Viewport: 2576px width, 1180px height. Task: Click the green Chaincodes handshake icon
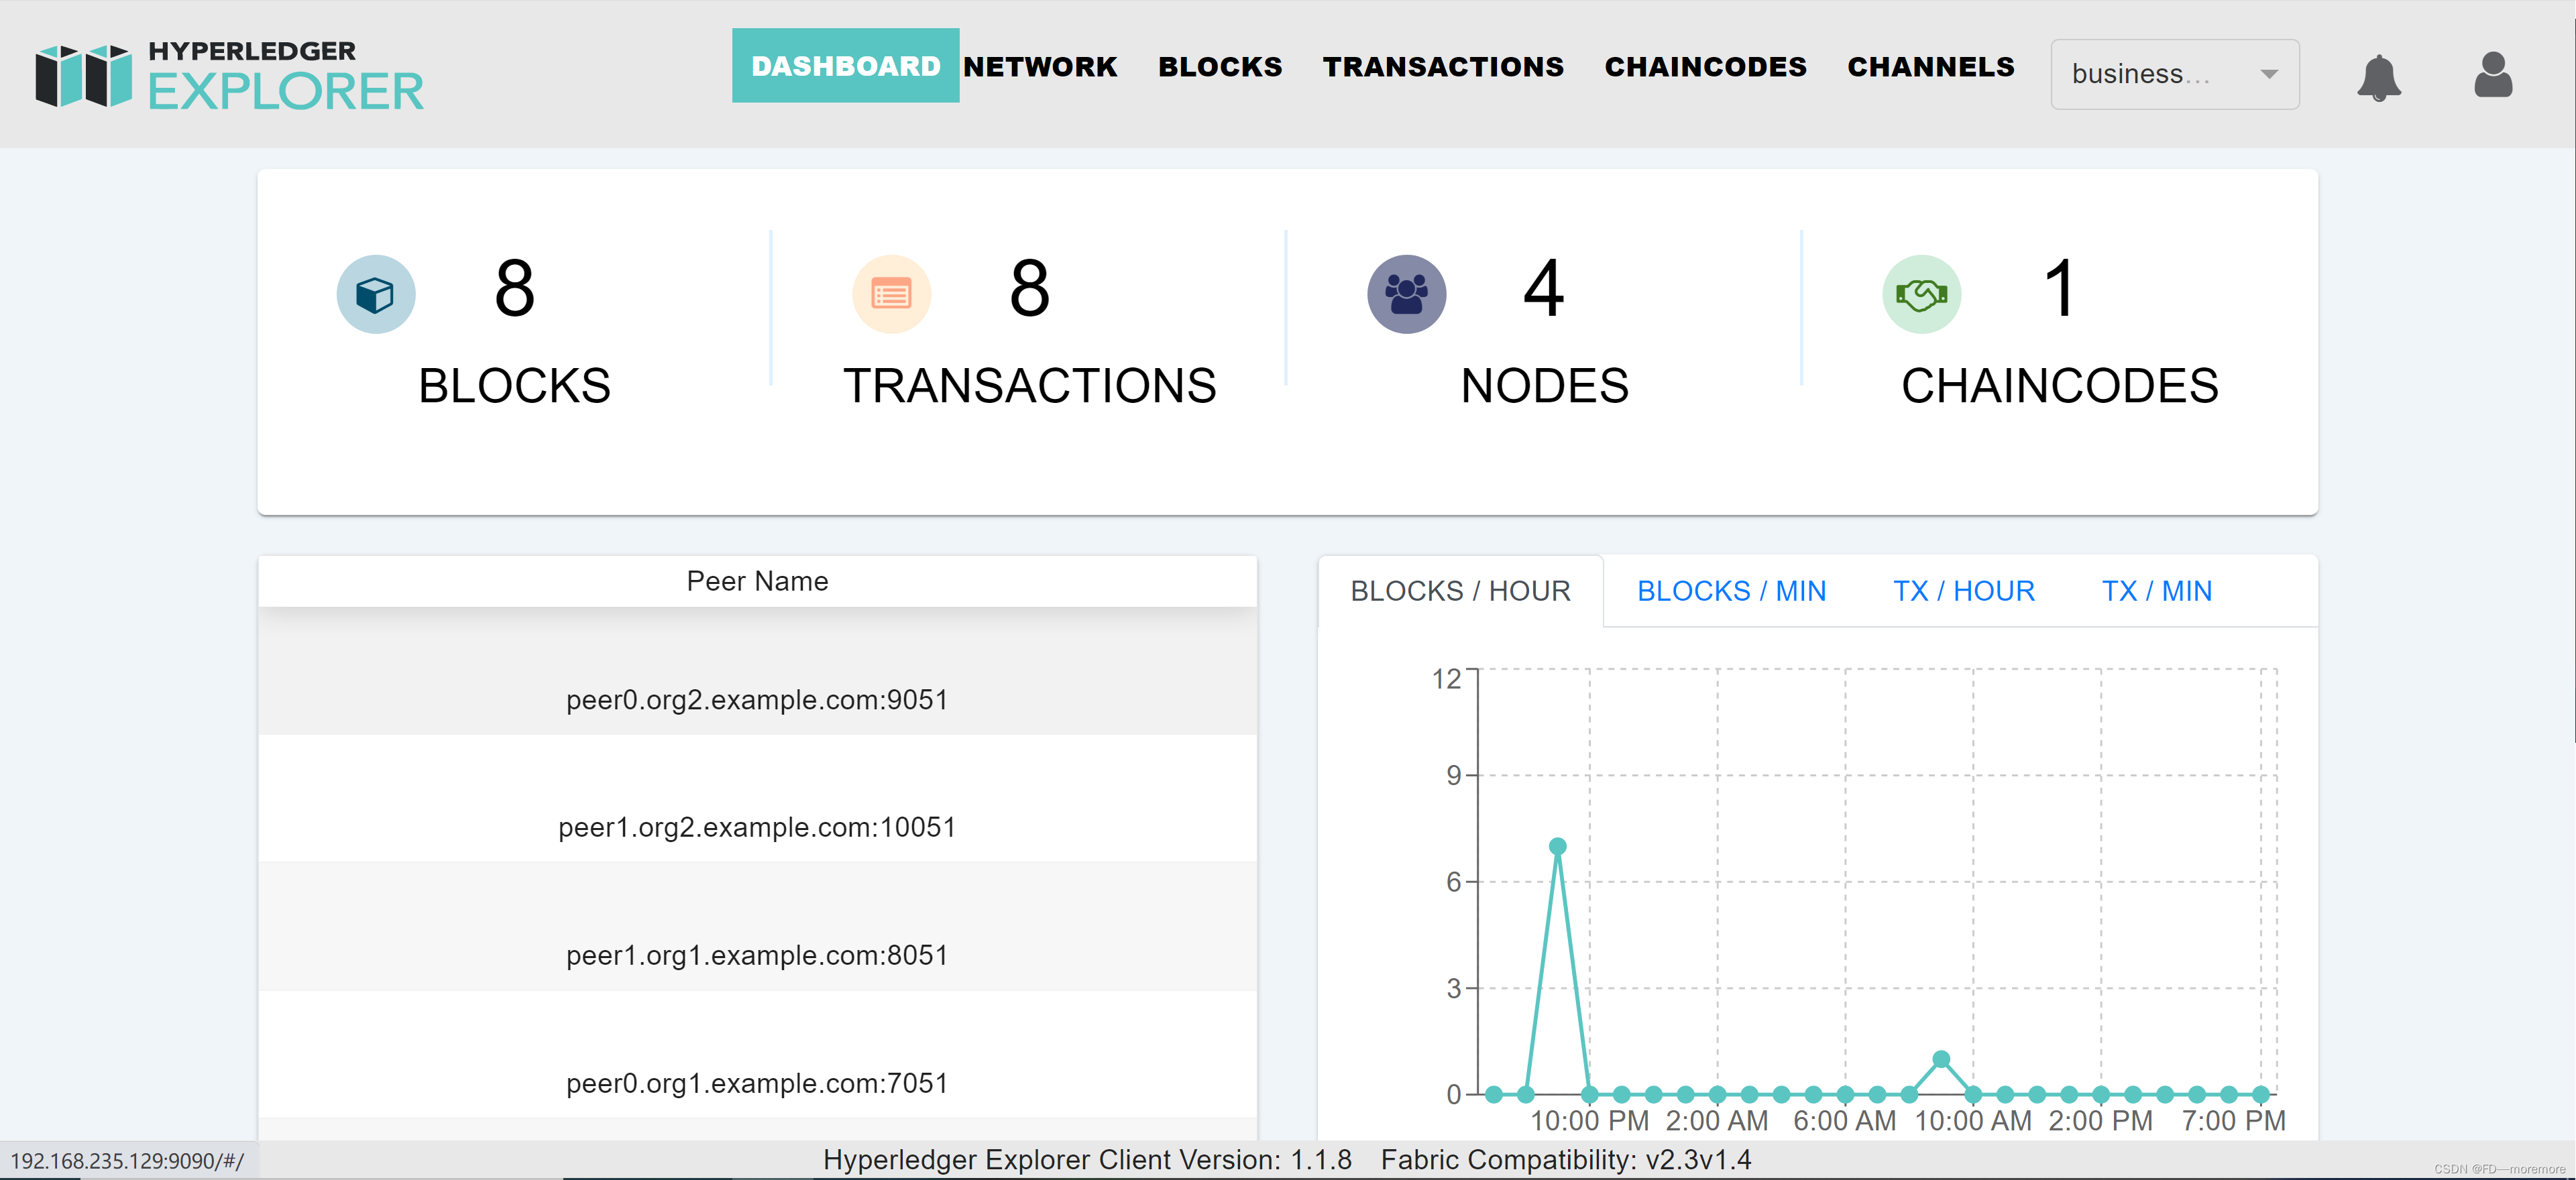pyautogui.click(x=1921, y=294)
